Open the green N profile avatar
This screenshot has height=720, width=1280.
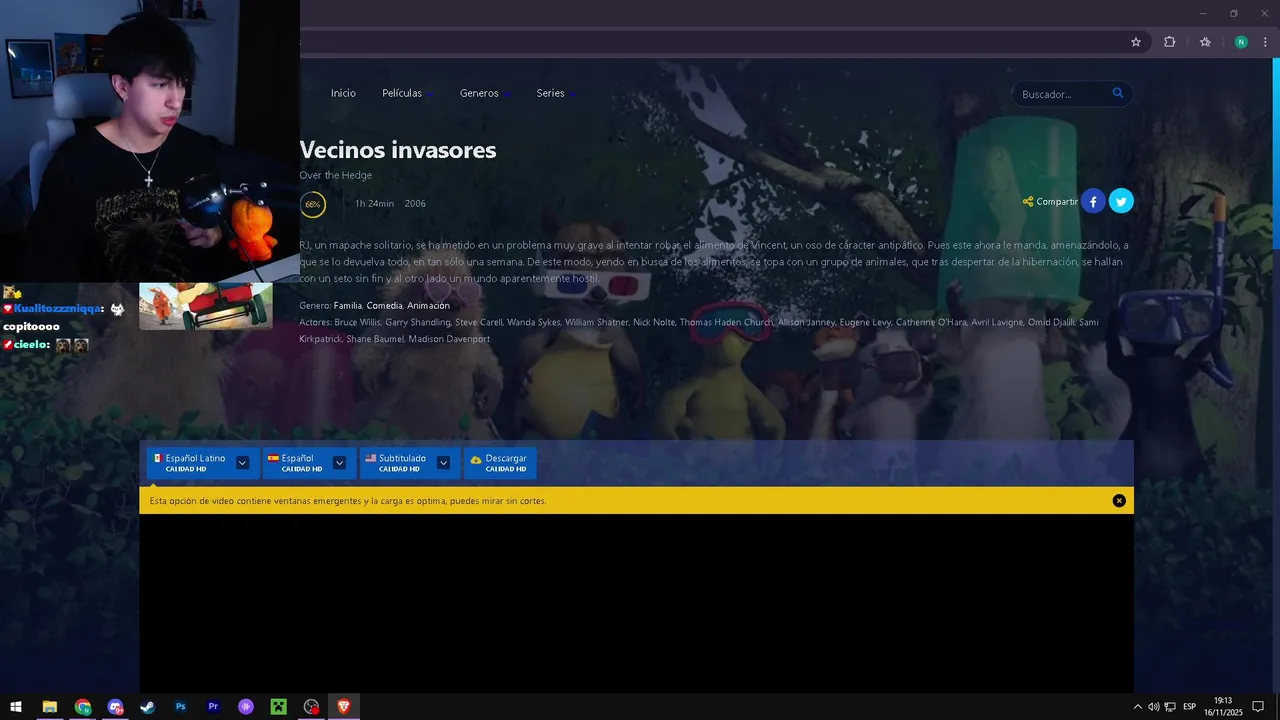(1241, 42)
